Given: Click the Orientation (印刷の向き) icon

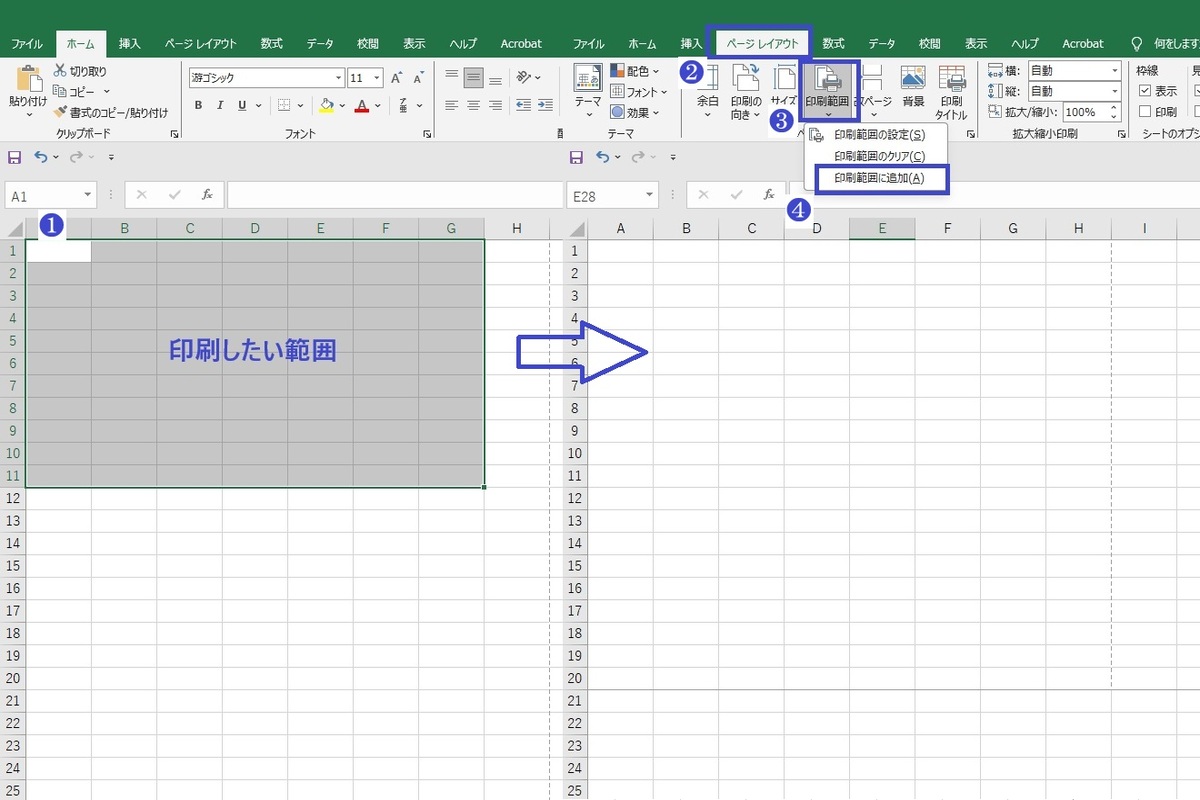Looking at the screenshot, I should point(745,88).
